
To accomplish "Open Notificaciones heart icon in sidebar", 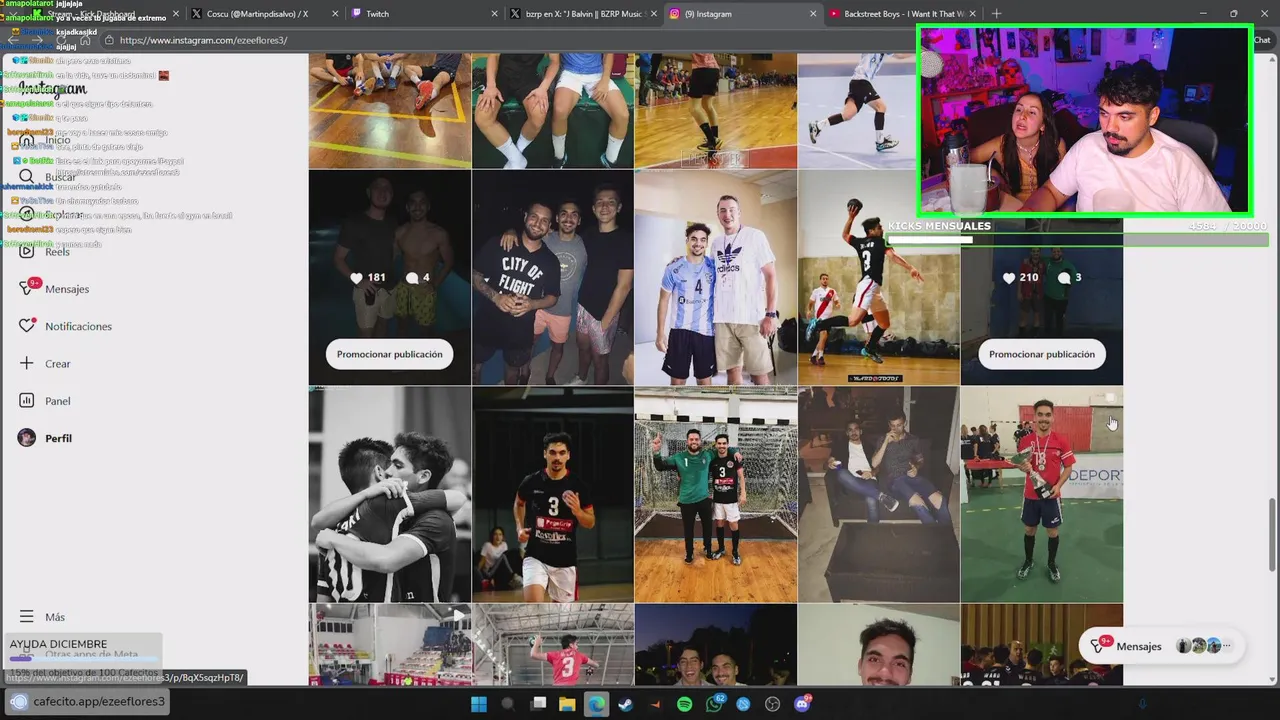I will pos(27,326).
